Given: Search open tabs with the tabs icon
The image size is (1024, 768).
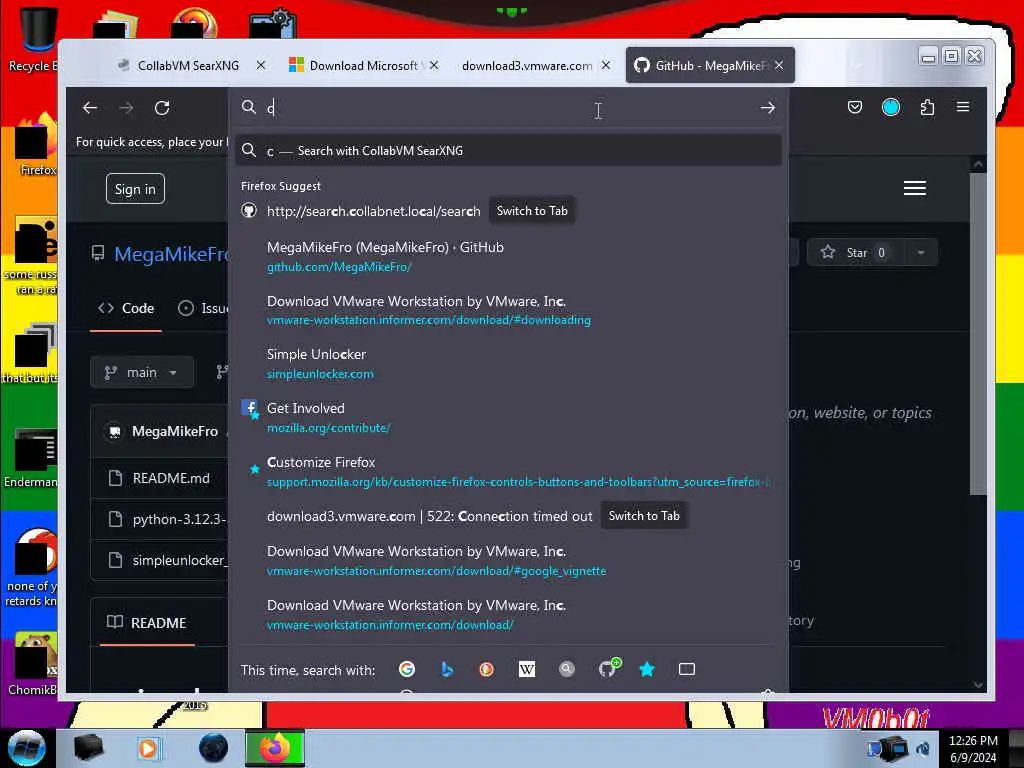Looking at the screenshot, I should click(686, 669).
